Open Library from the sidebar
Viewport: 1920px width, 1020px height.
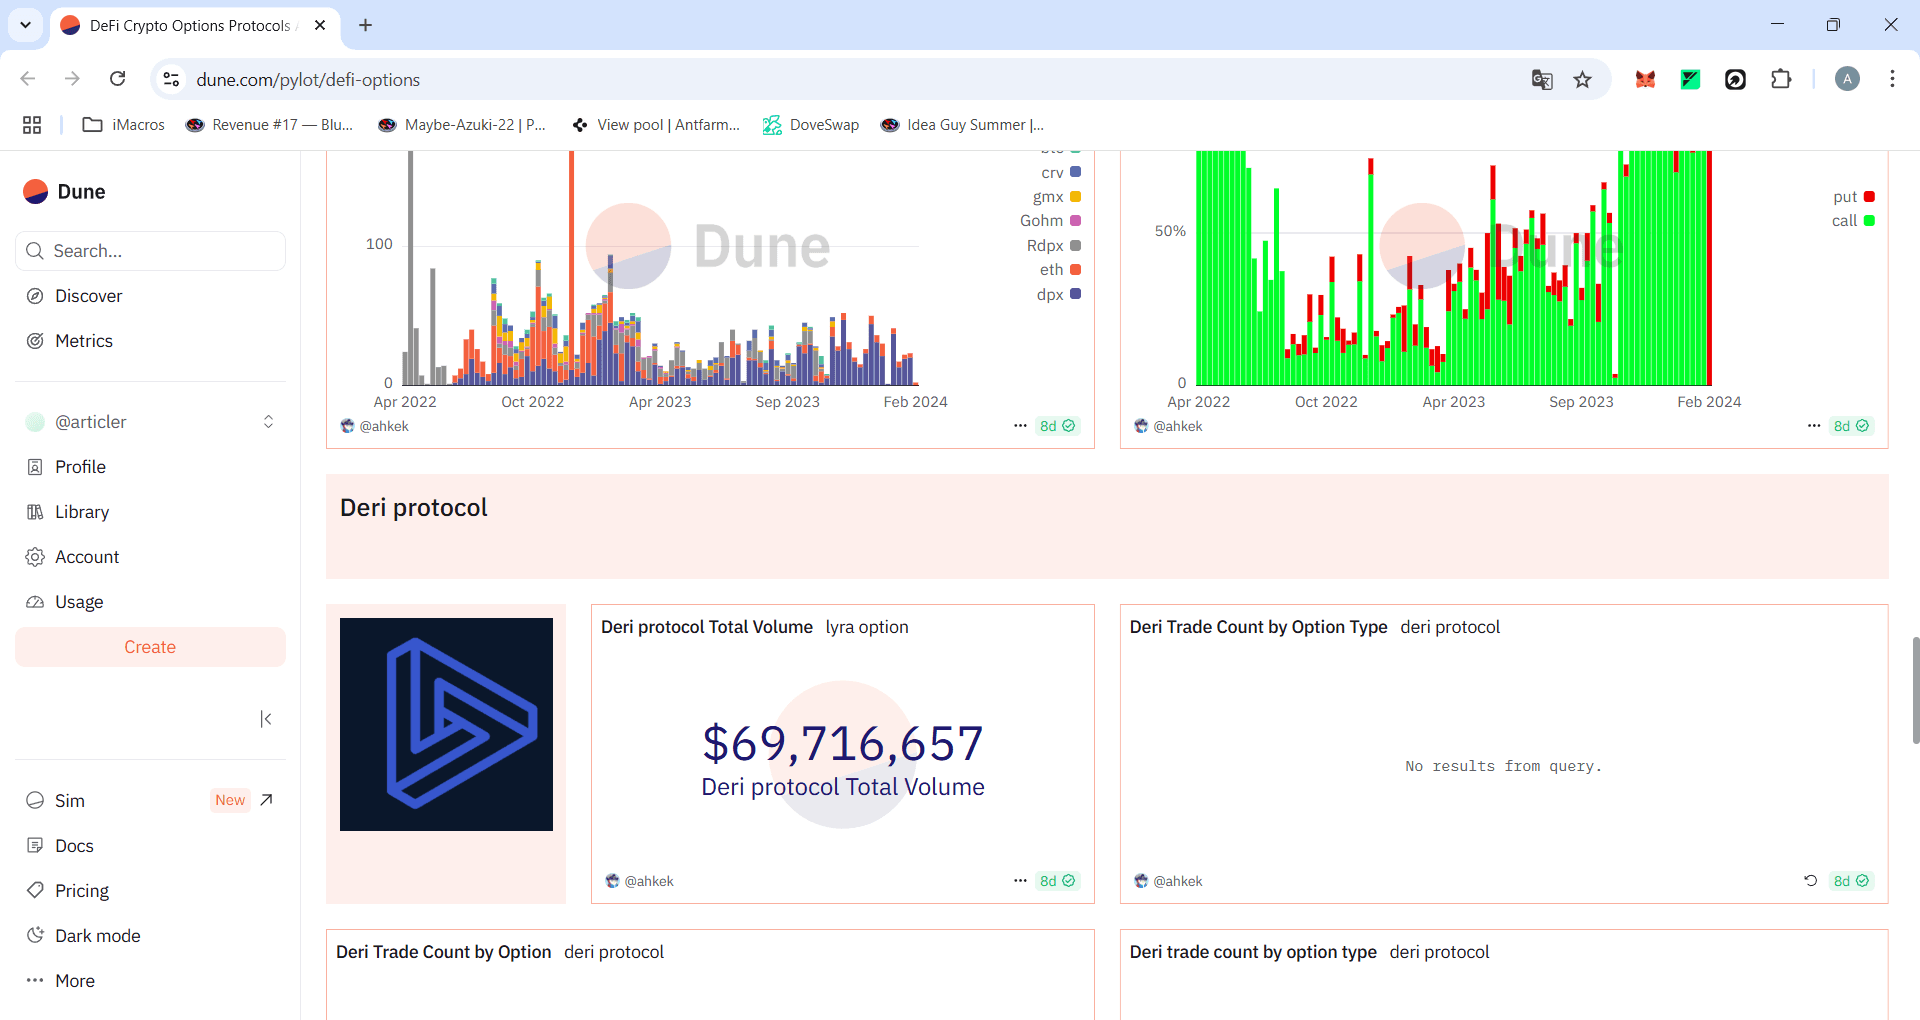tap(82, 512)
